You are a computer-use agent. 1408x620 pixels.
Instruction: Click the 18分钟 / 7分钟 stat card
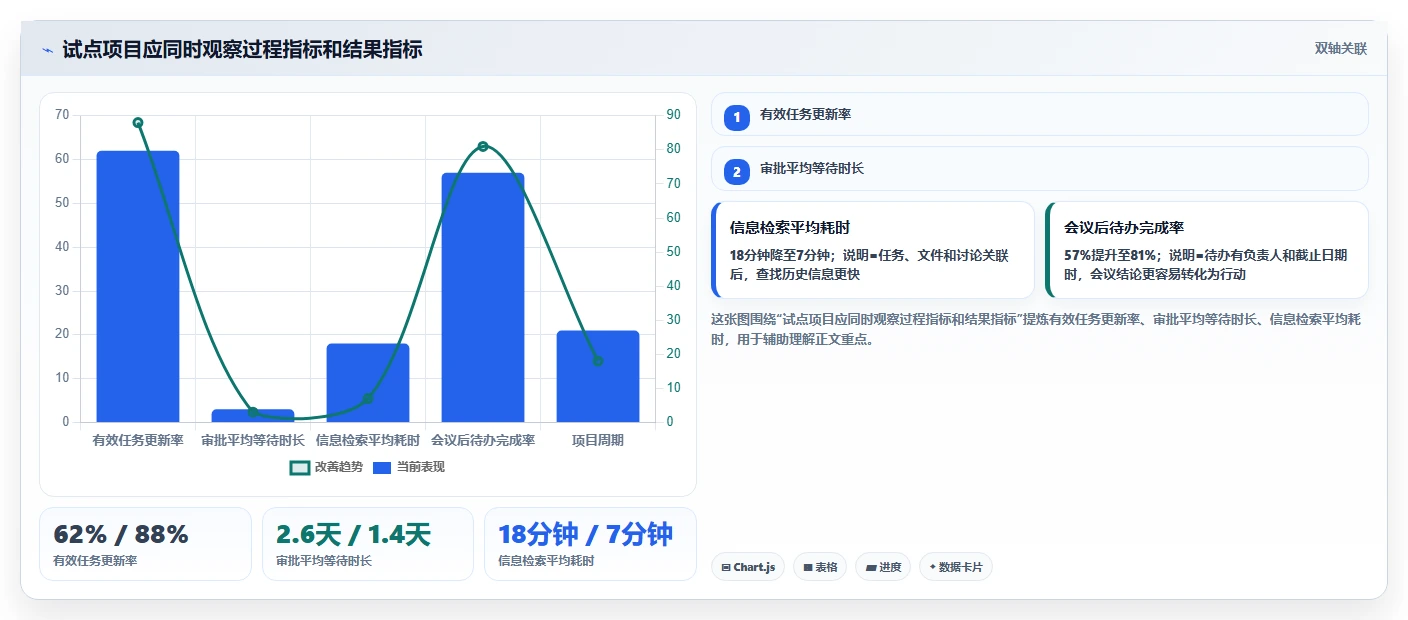590,544
